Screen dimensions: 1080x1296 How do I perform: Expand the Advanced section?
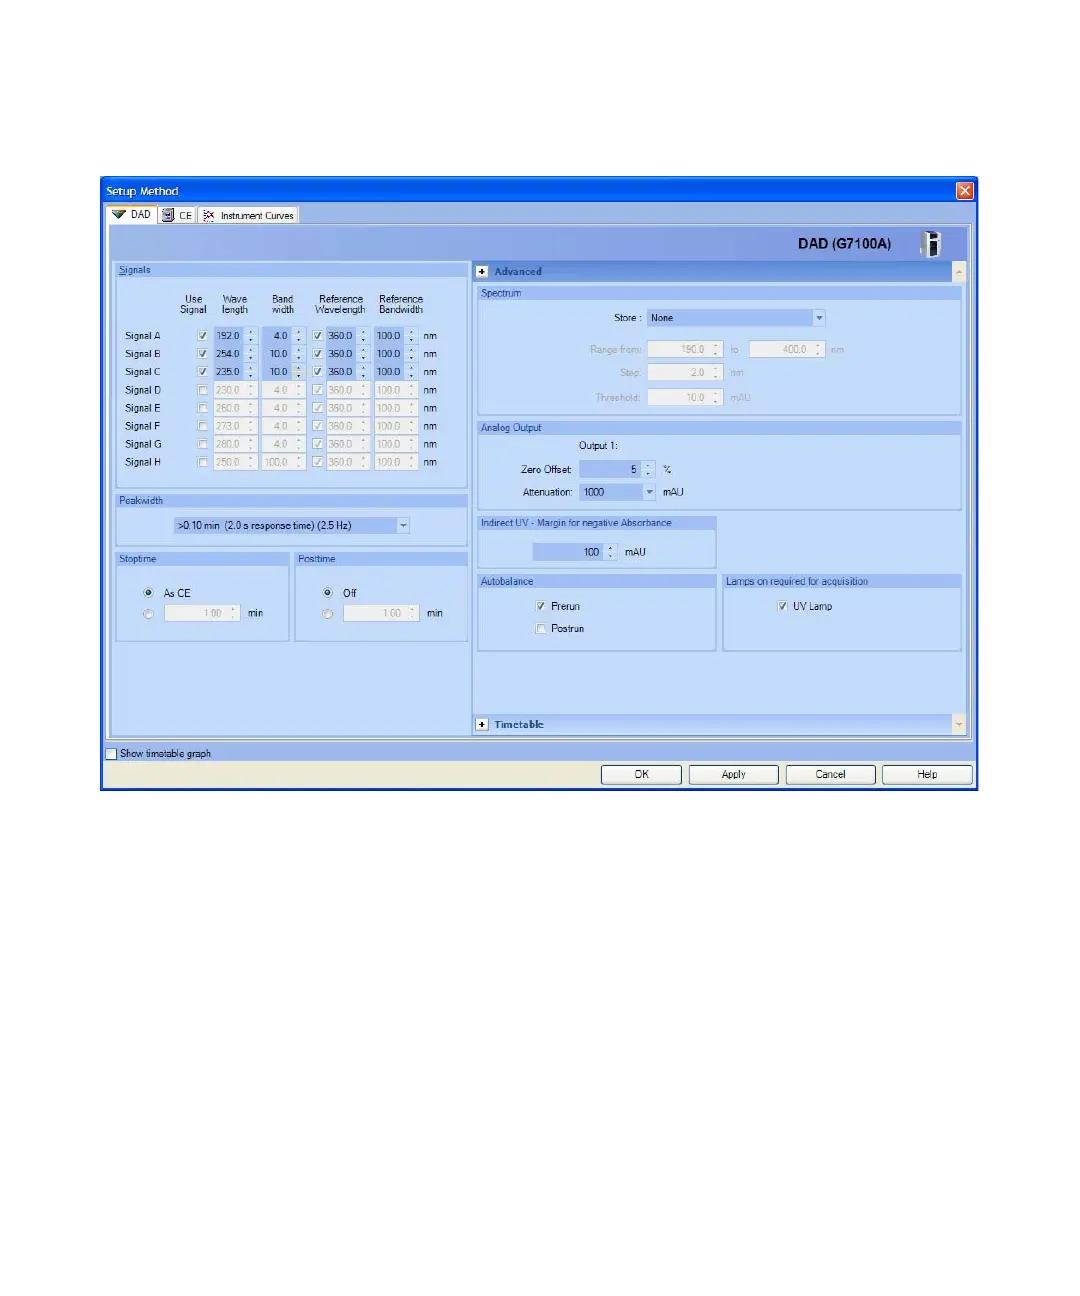coord(482,271)
